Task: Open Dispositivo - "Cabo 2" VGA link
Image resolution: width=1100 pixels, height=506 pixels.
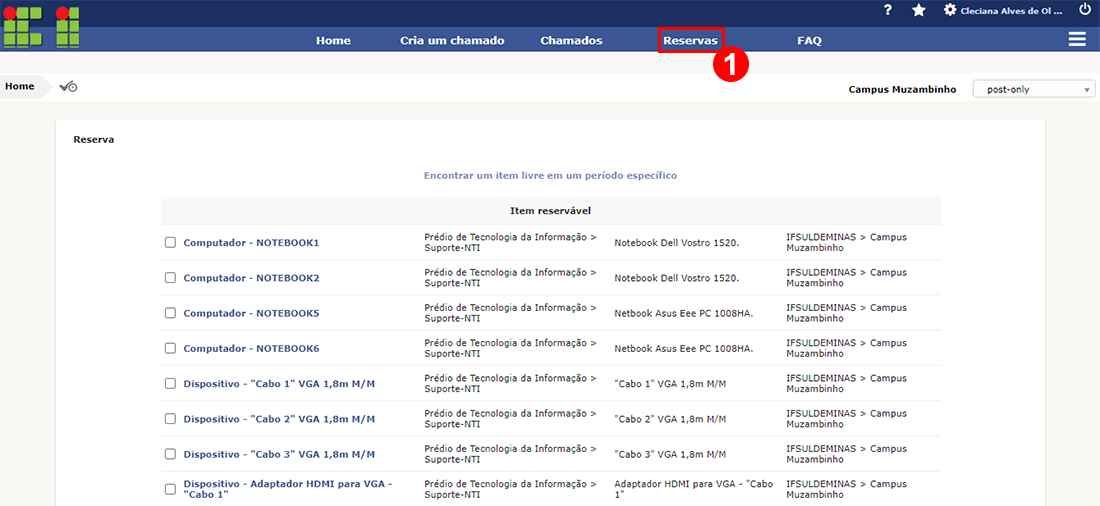Action: pos(279,419)
